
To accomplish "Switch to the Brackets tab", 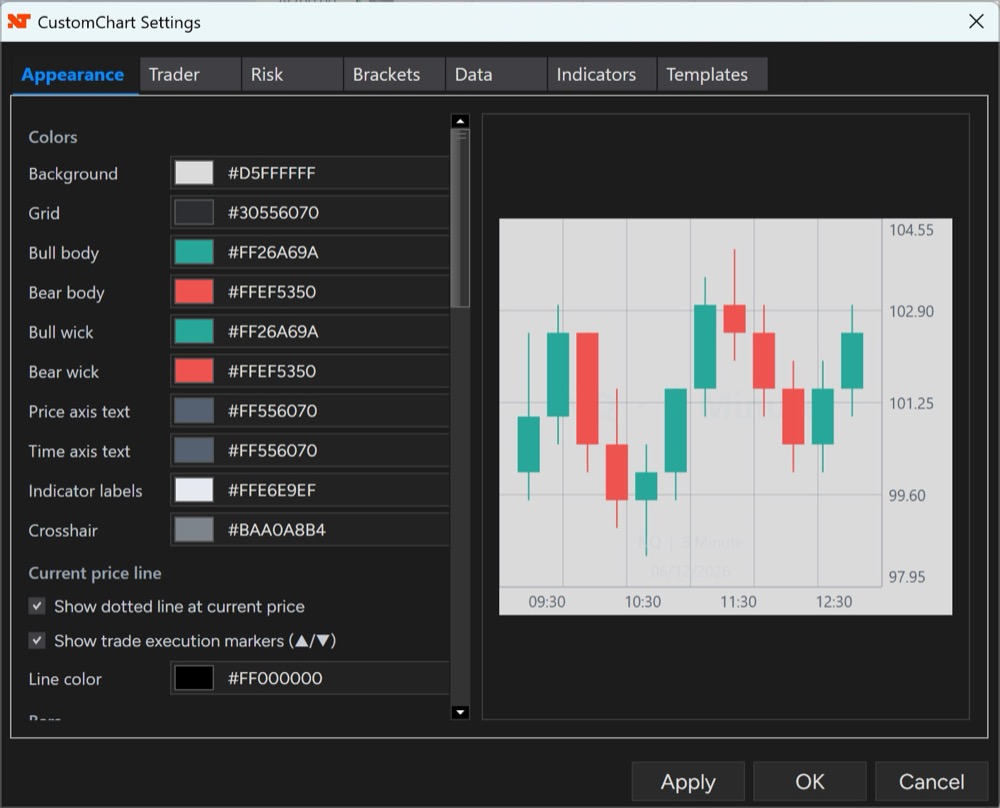I will [395, 75].
